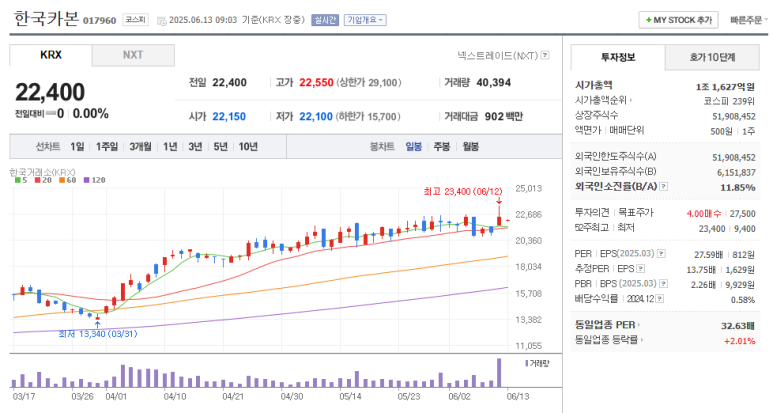773x413 pixels.
Task: Click the purple 120-day moving average legend swatch
Action: pos(86,180)
